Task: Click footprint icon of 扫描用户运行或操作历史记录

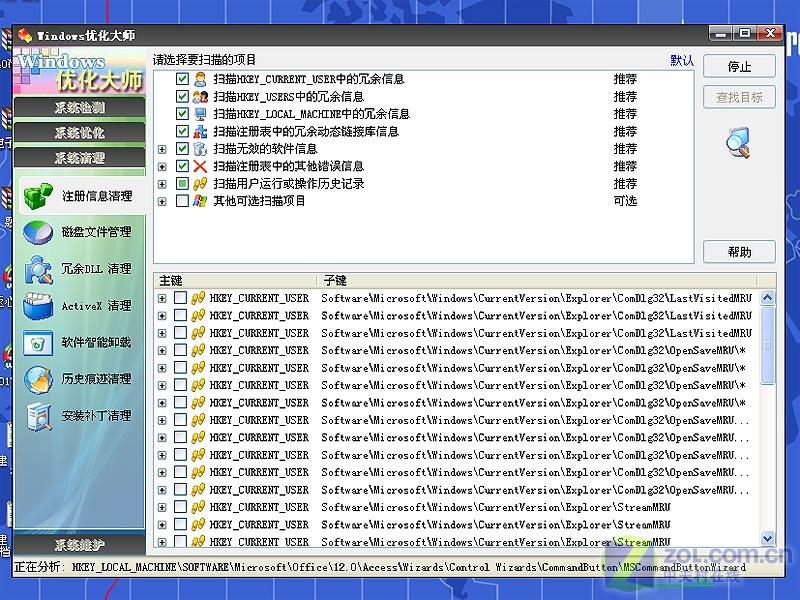Action: tap(200, 184)
